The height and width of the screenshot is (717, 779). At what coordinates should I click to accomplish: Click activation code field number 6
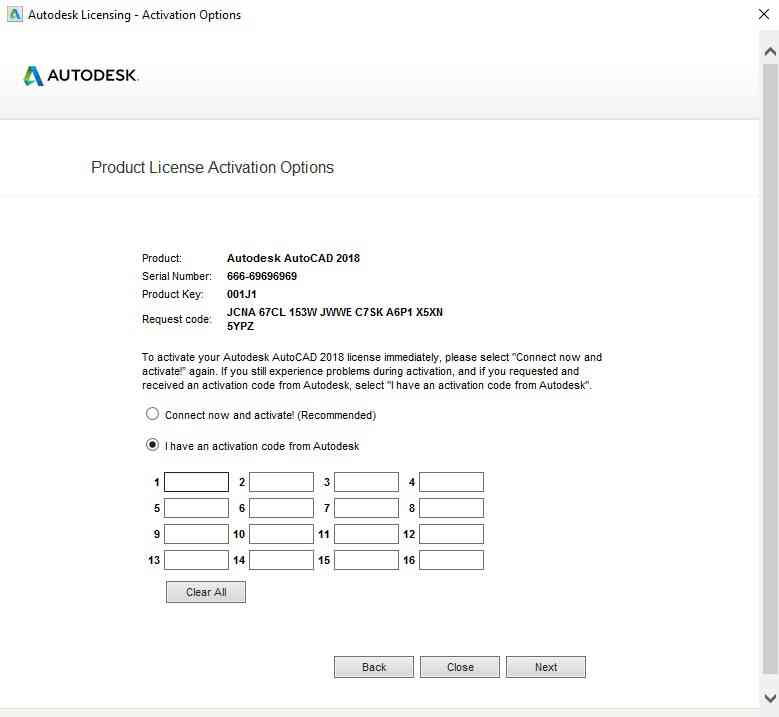(281, 508)
